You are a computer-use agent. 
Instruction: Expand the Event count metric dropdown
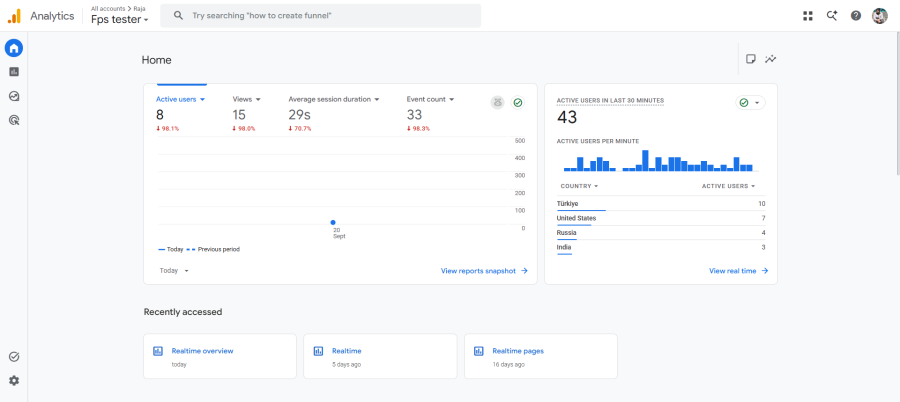pos(430,99)
